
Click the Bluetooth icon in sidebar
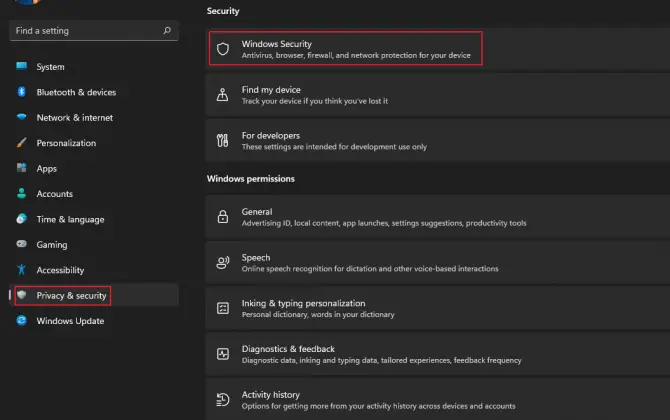(21, 91)
